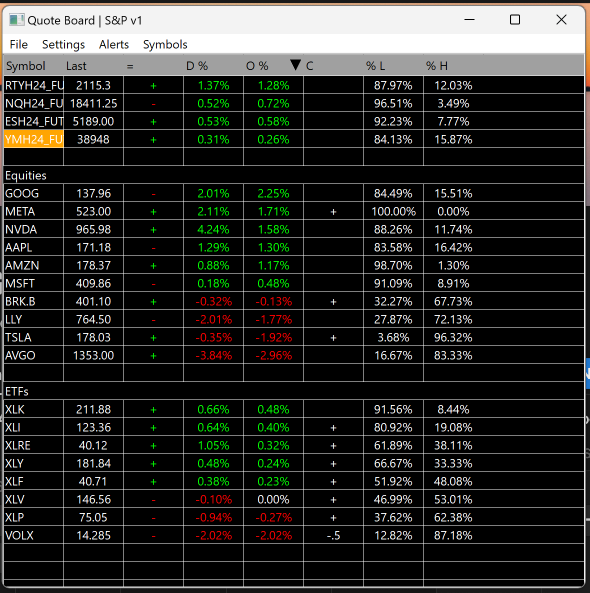The image size is (590, 593).
Task: Click the plus sign in META's C column
Action: pos(333,211)
